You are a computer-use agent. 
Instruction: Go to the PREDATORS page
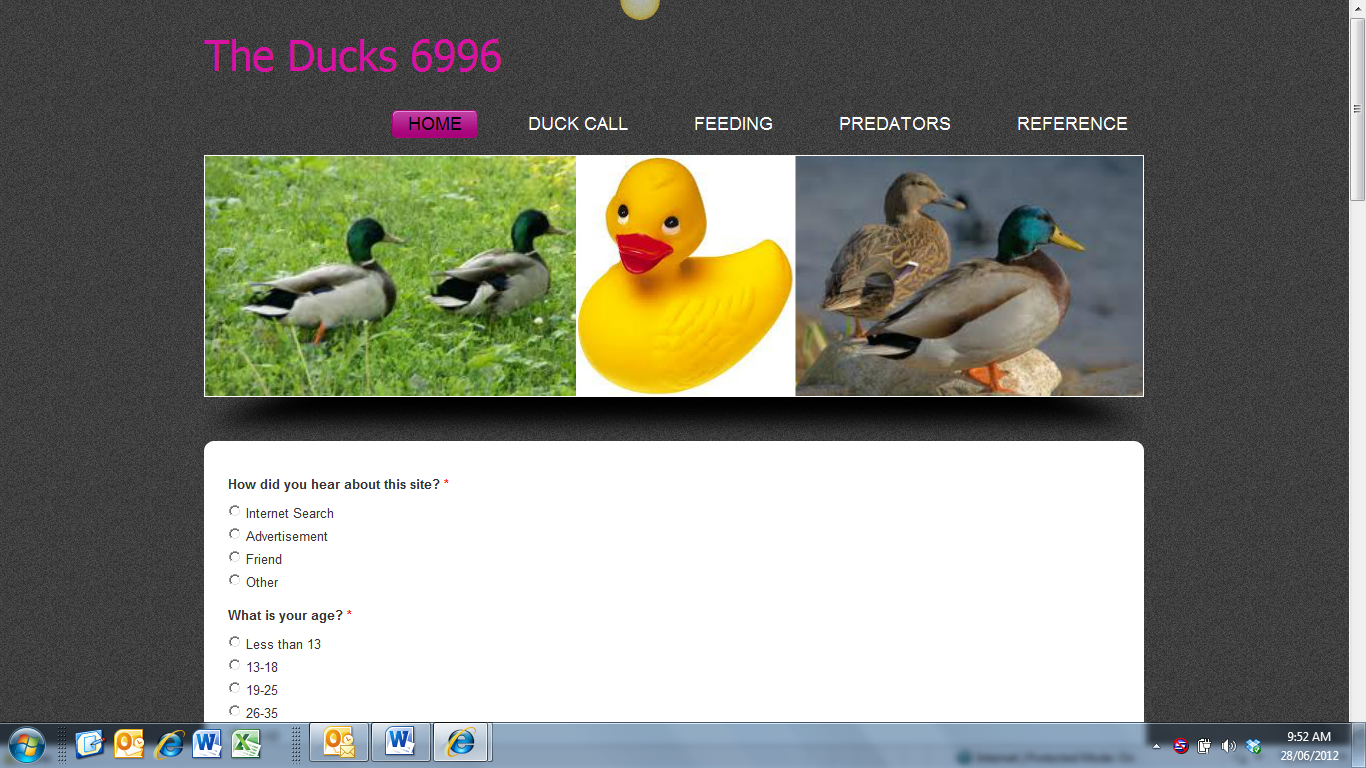[x=894, y=124]
